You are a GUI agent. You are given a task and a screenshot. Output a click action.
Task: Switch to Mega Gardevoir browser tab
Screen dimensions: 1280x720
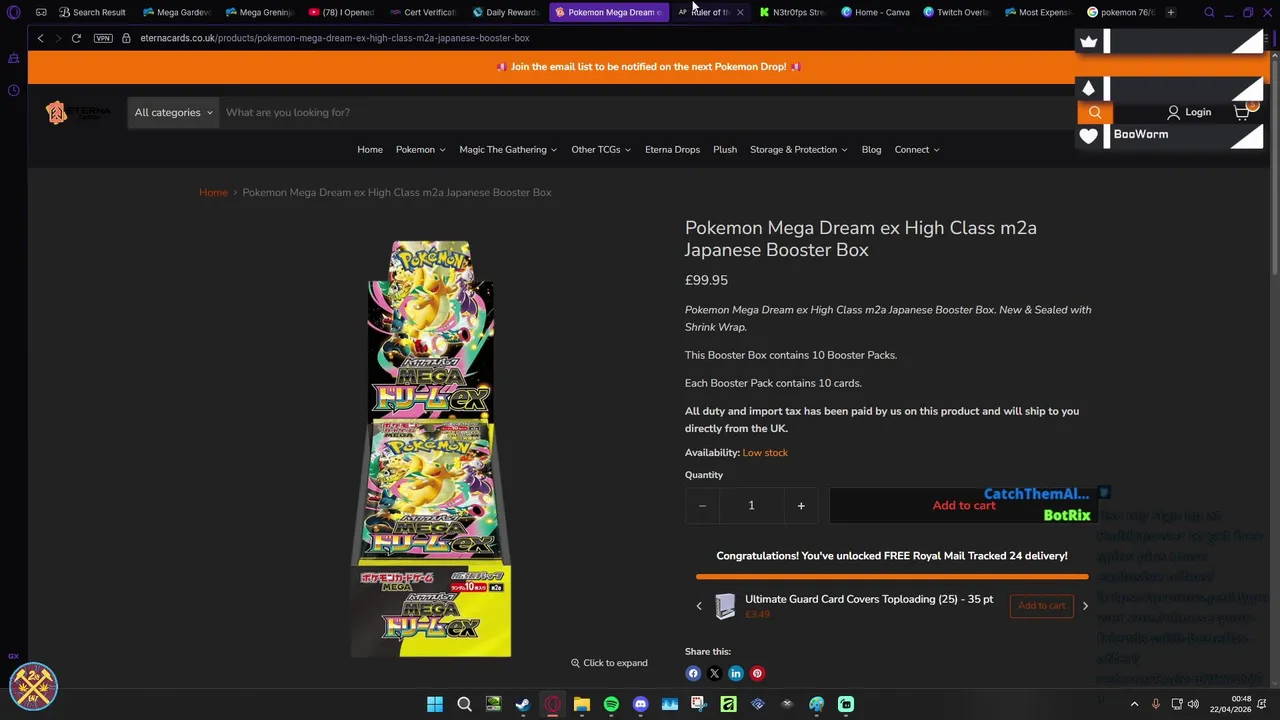(176, 12)
